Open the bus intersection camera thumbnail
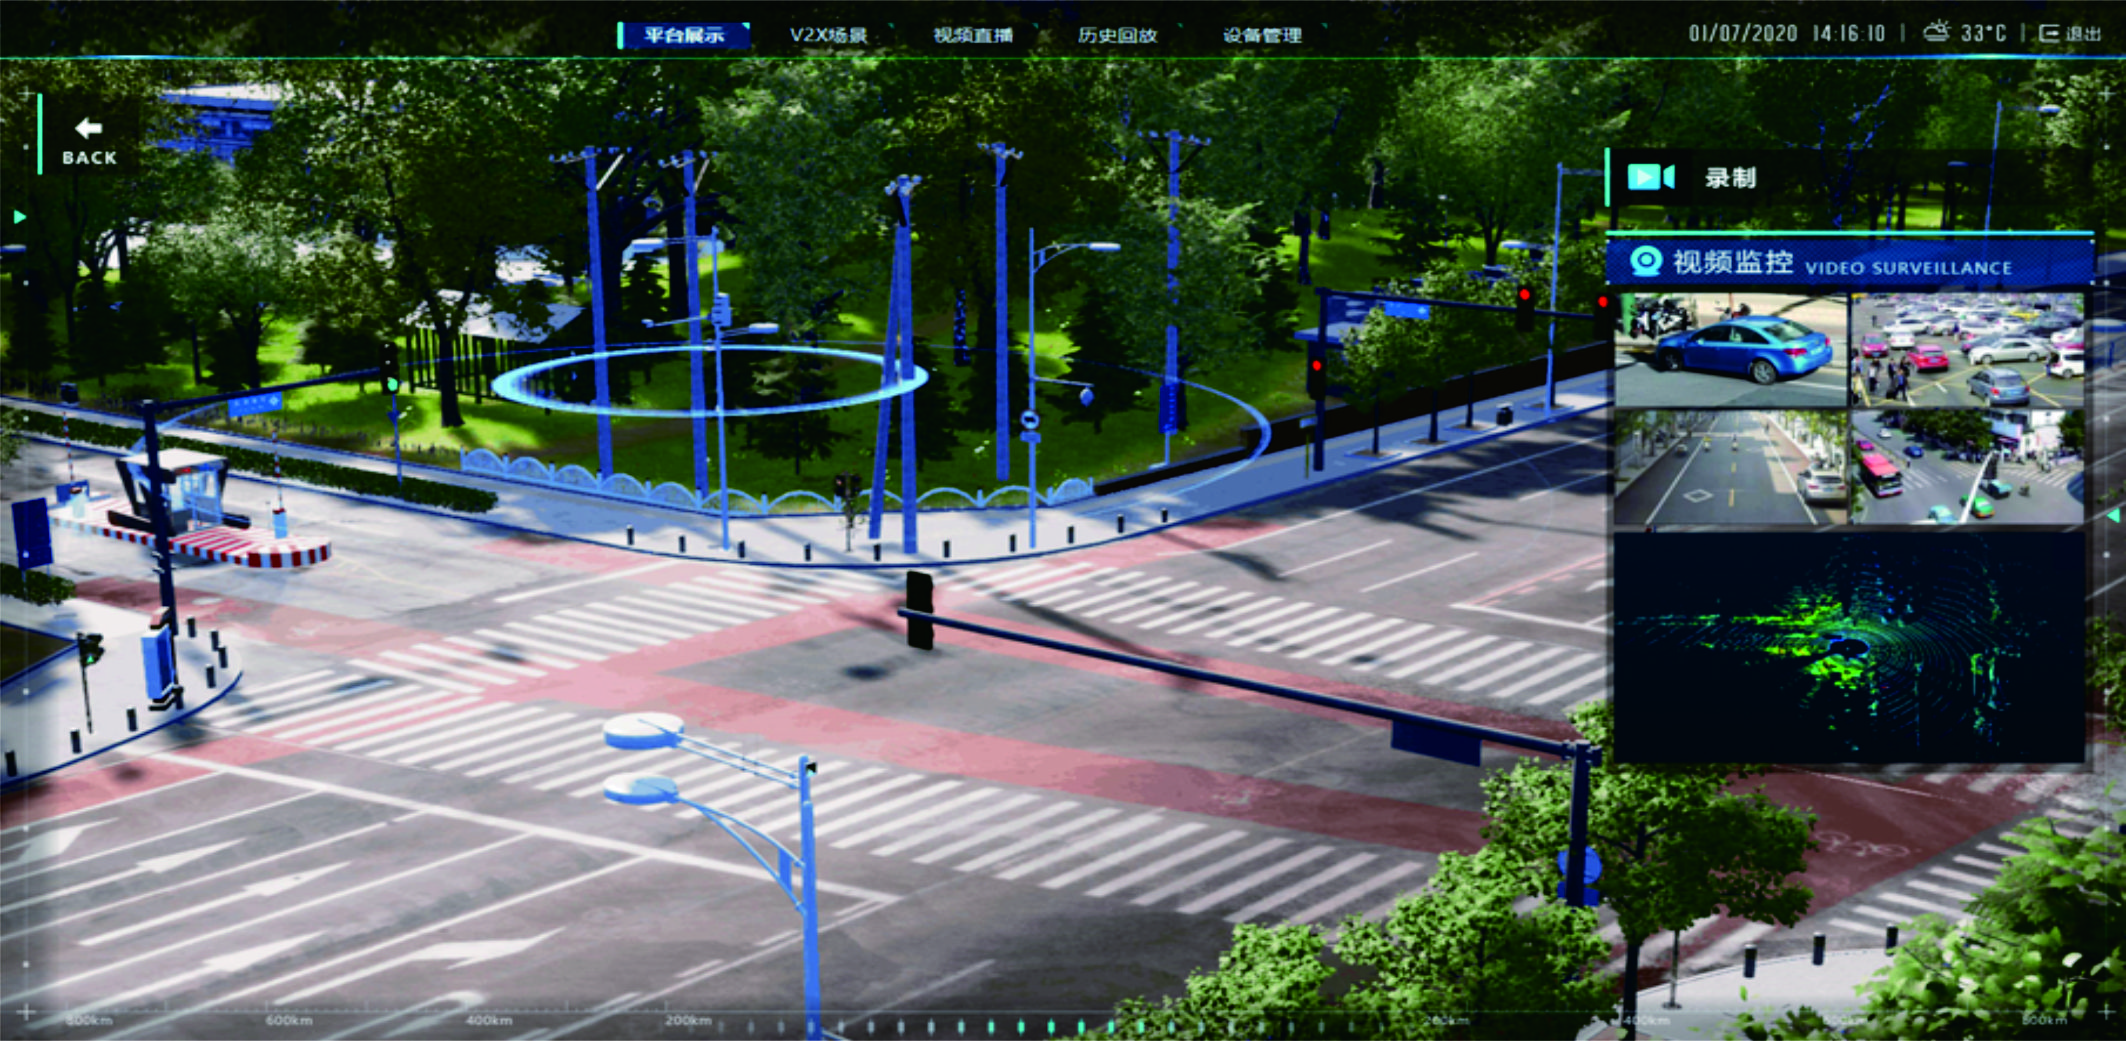 [x=1967, y=467]
